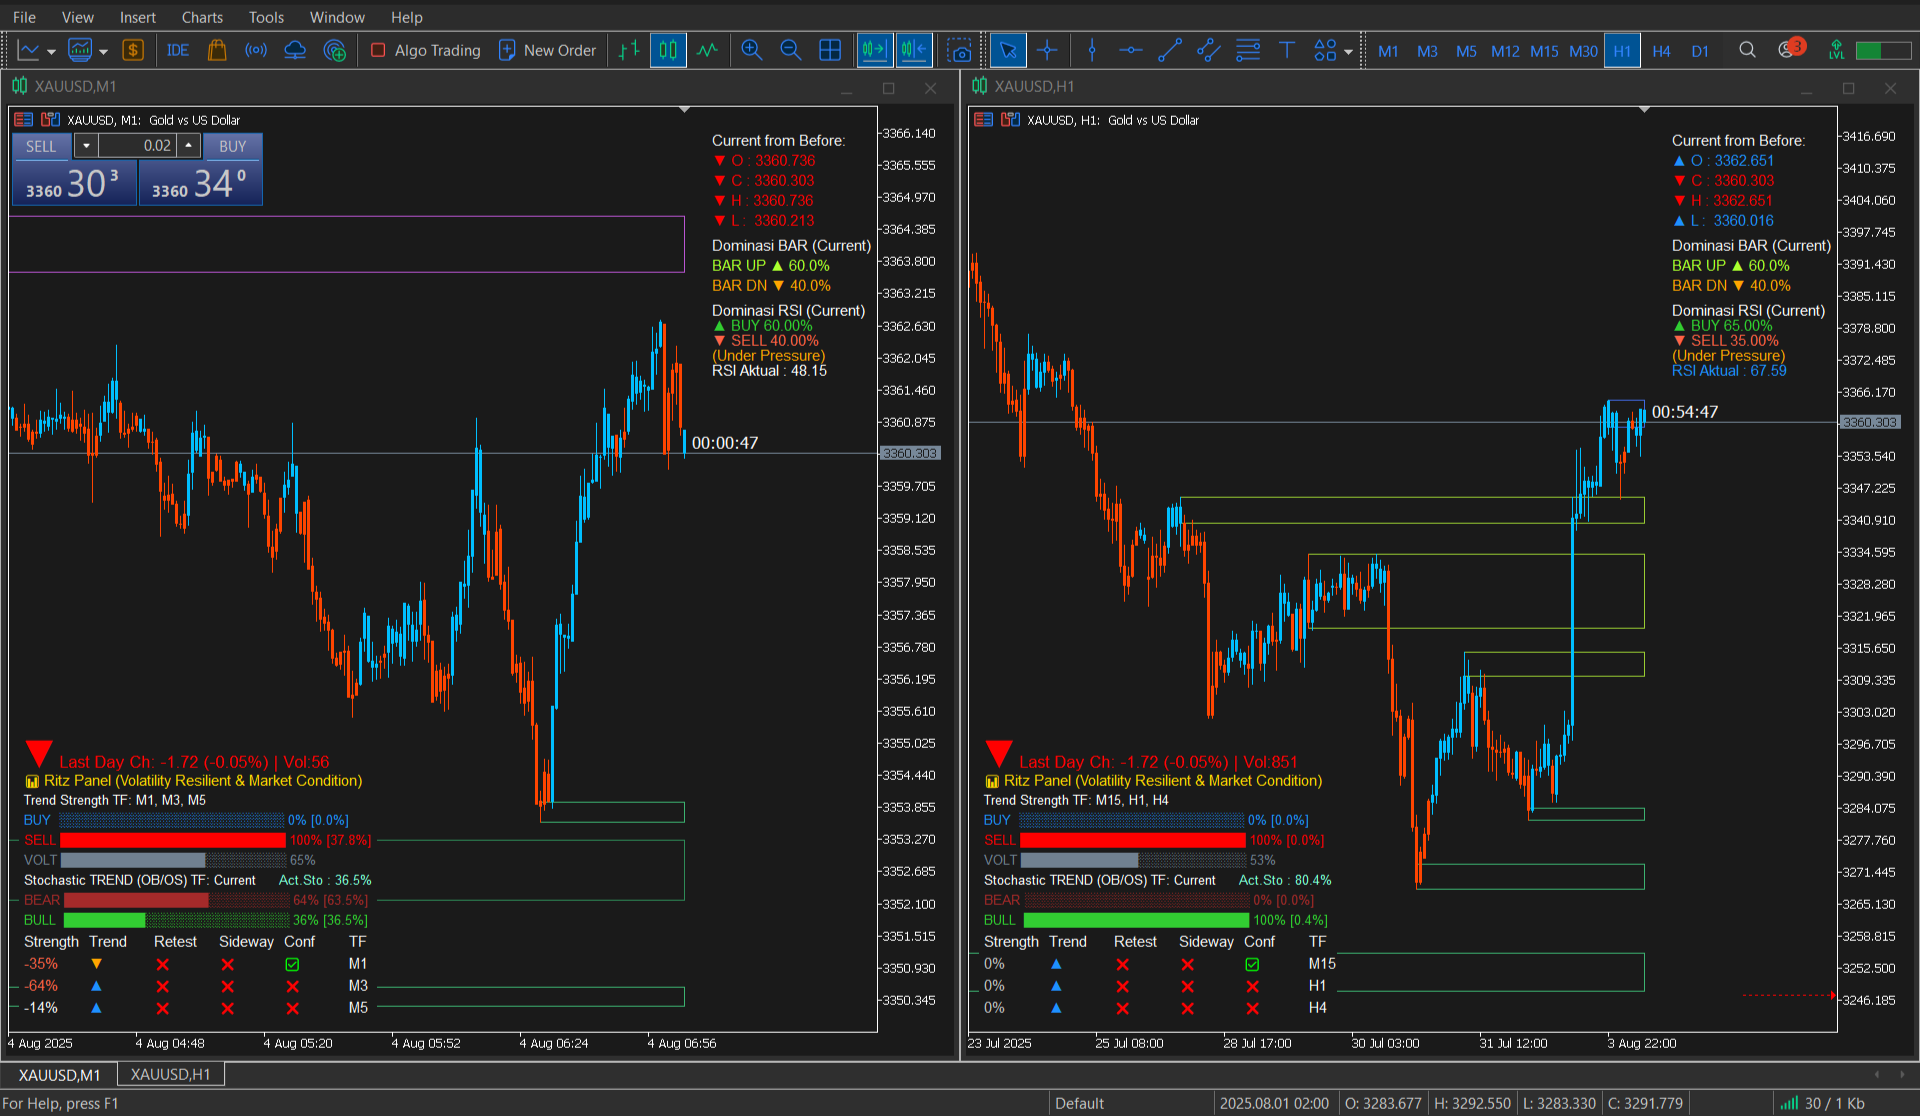
Task: Open the chart templates/profiles icon
Action: [x=80, y=50]
